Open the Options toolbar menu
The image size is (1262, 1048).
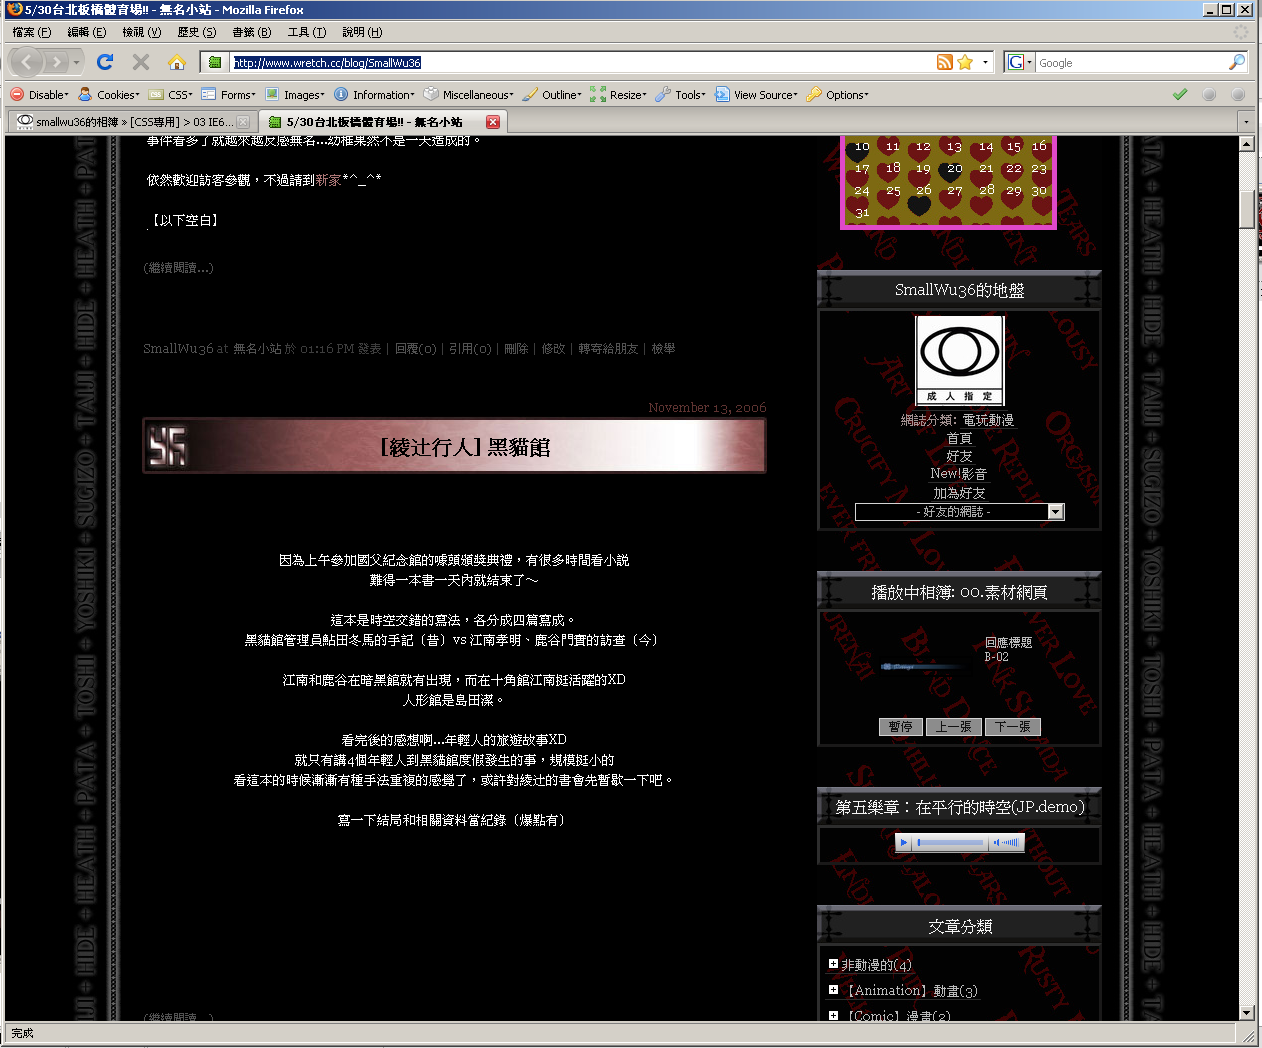(x=838, y=95)
